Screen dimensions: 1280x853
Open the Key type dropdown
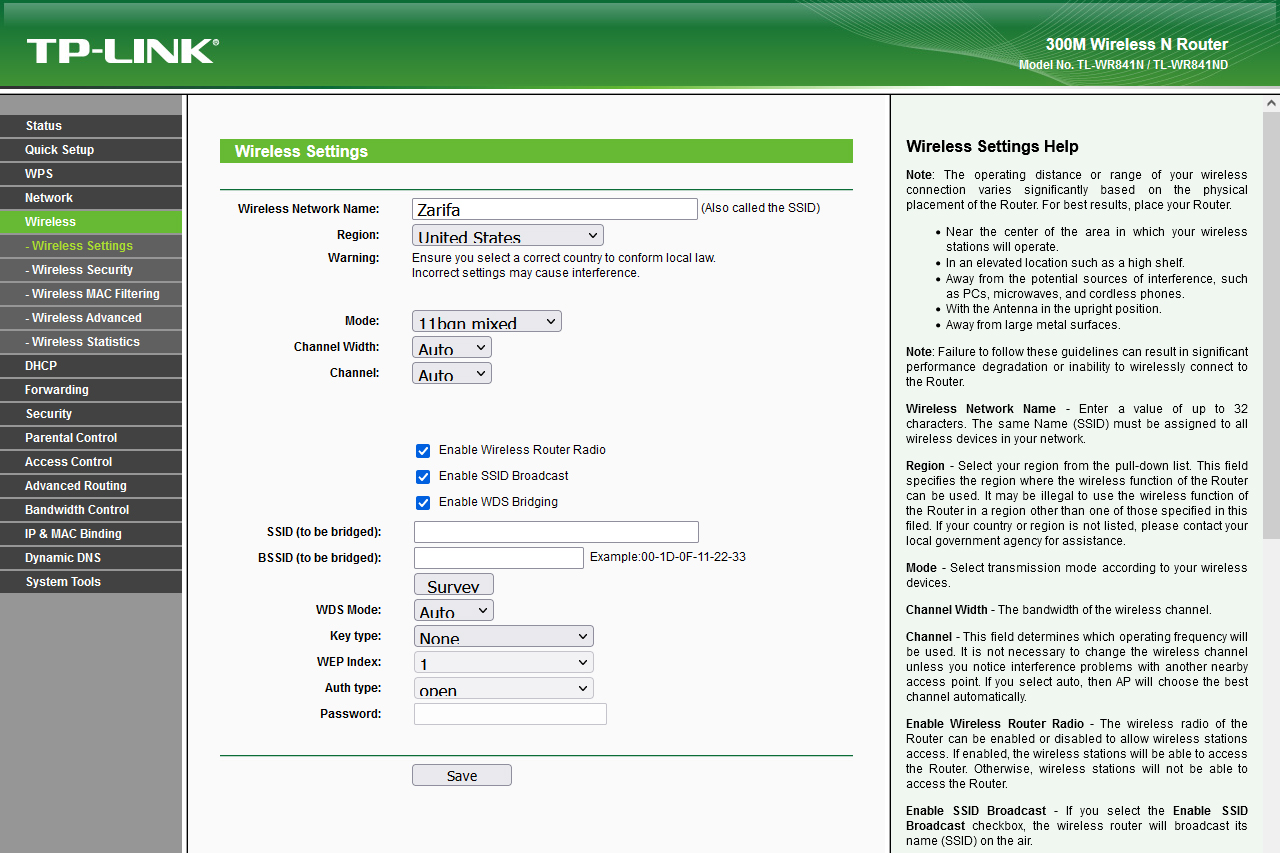click(504, 636)
